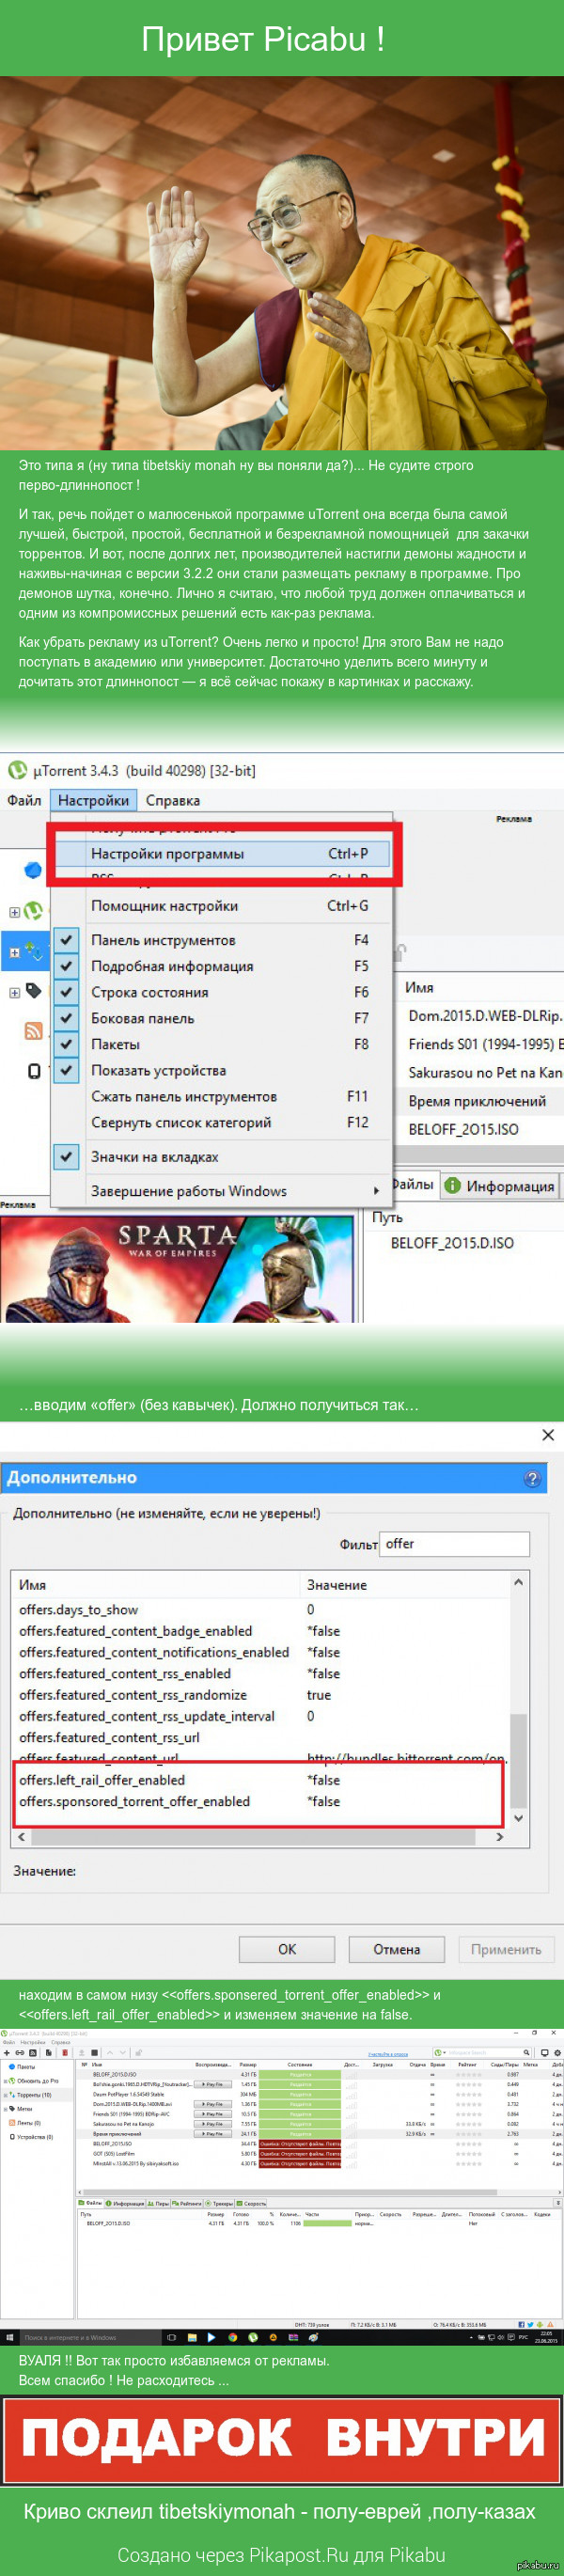Toggle the Подробная информация checkmark

tap(66, 966)
